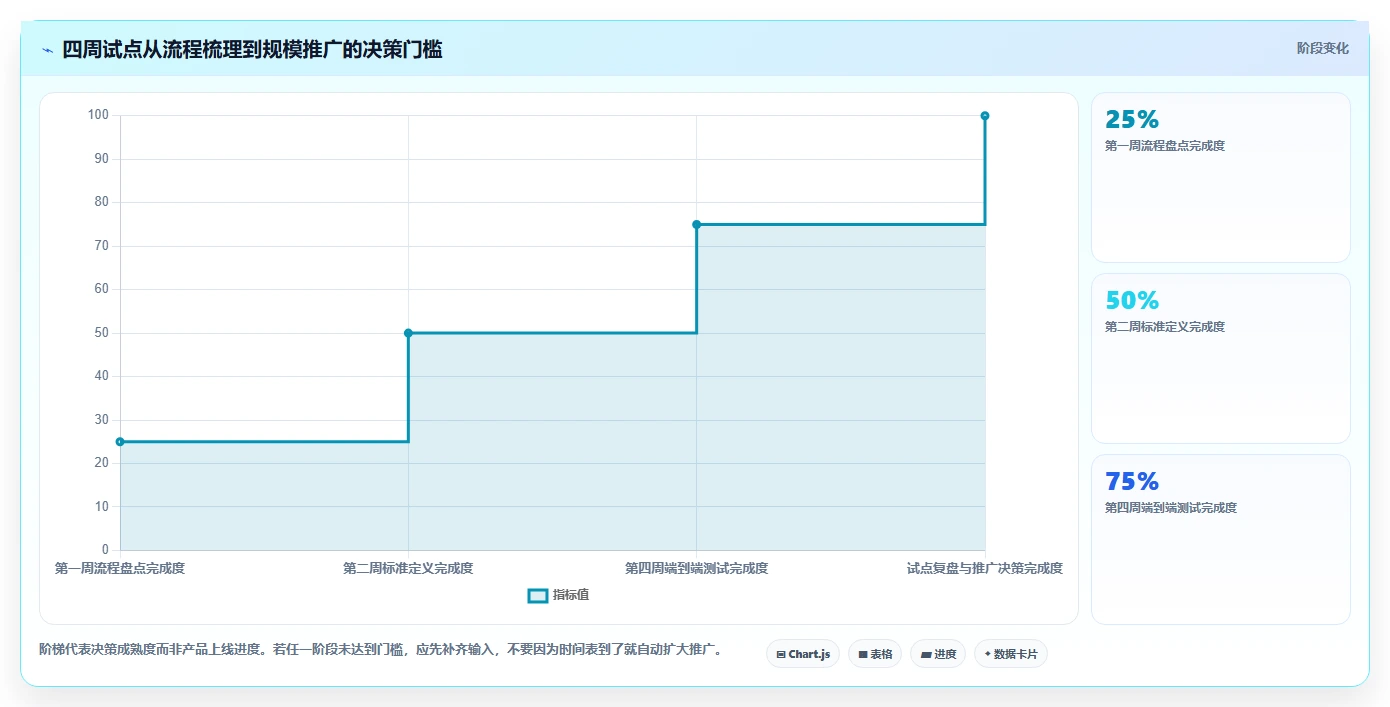Click x-axis label 第四周端到端测试完成度
1390x707 pixels.
click(x=697, y=568)
